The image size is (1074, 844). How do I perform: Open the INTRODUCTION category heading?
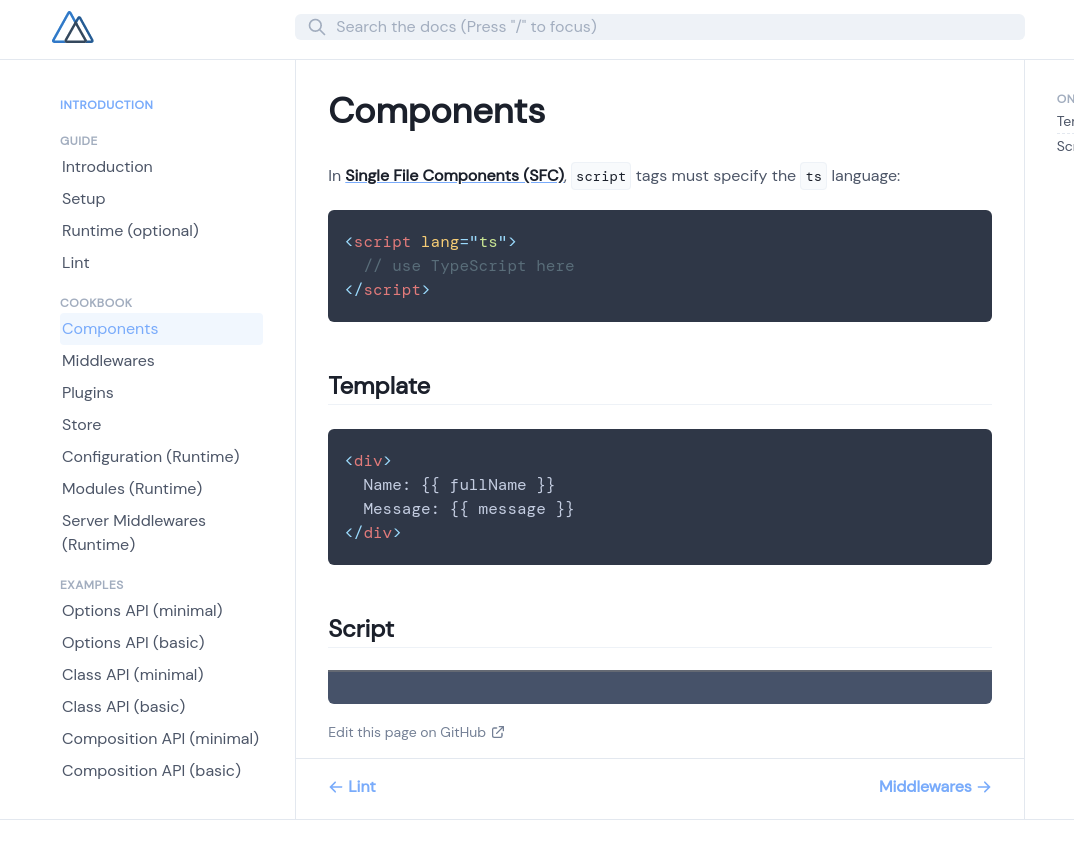[x=106, y=105]
